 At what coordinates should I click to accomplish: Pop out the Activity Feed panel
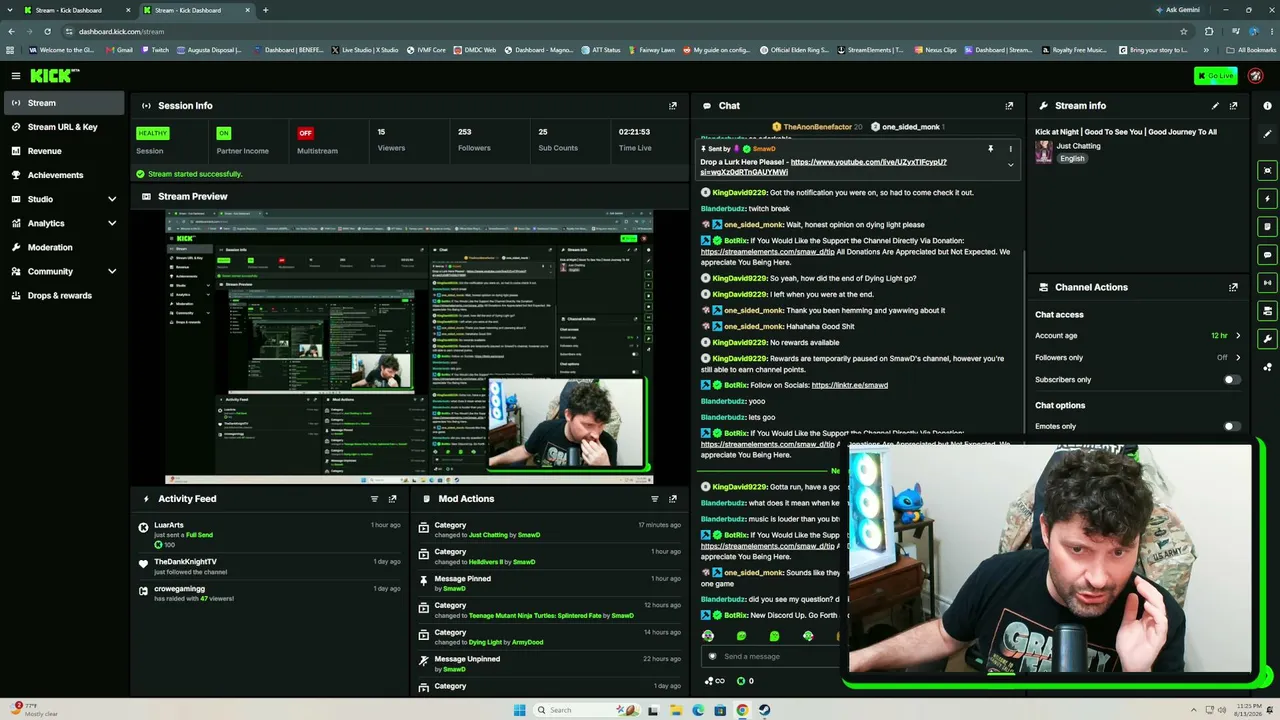pos(393,499)
